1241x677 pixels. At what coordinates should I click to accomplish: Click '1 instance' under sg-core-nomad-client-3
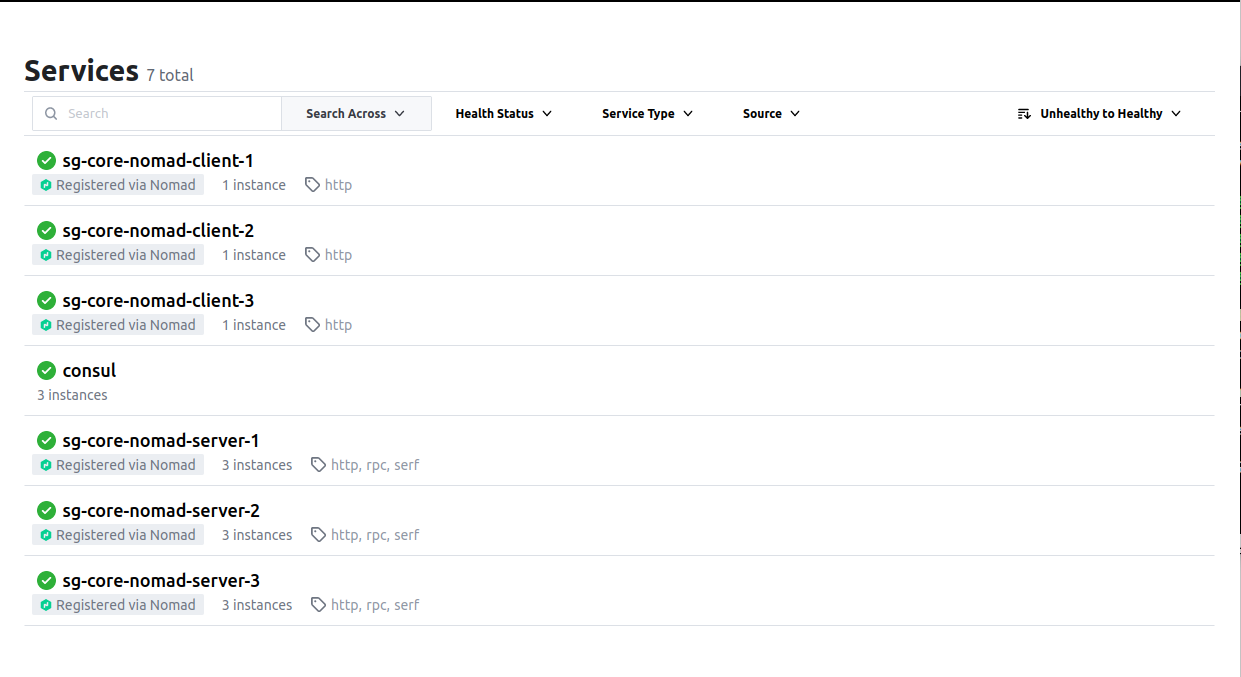tap(254, 325)
